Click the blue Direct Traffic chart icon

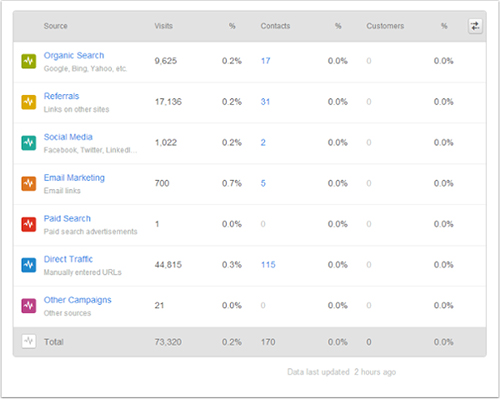tap(29, 265)
